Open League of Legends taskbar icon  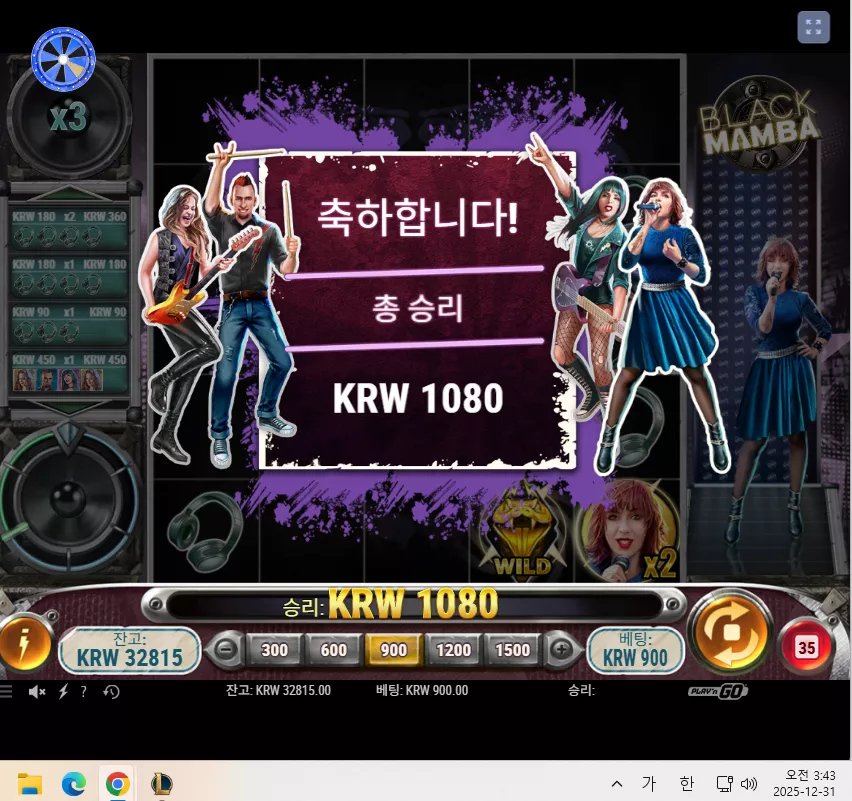pos(161,784)
